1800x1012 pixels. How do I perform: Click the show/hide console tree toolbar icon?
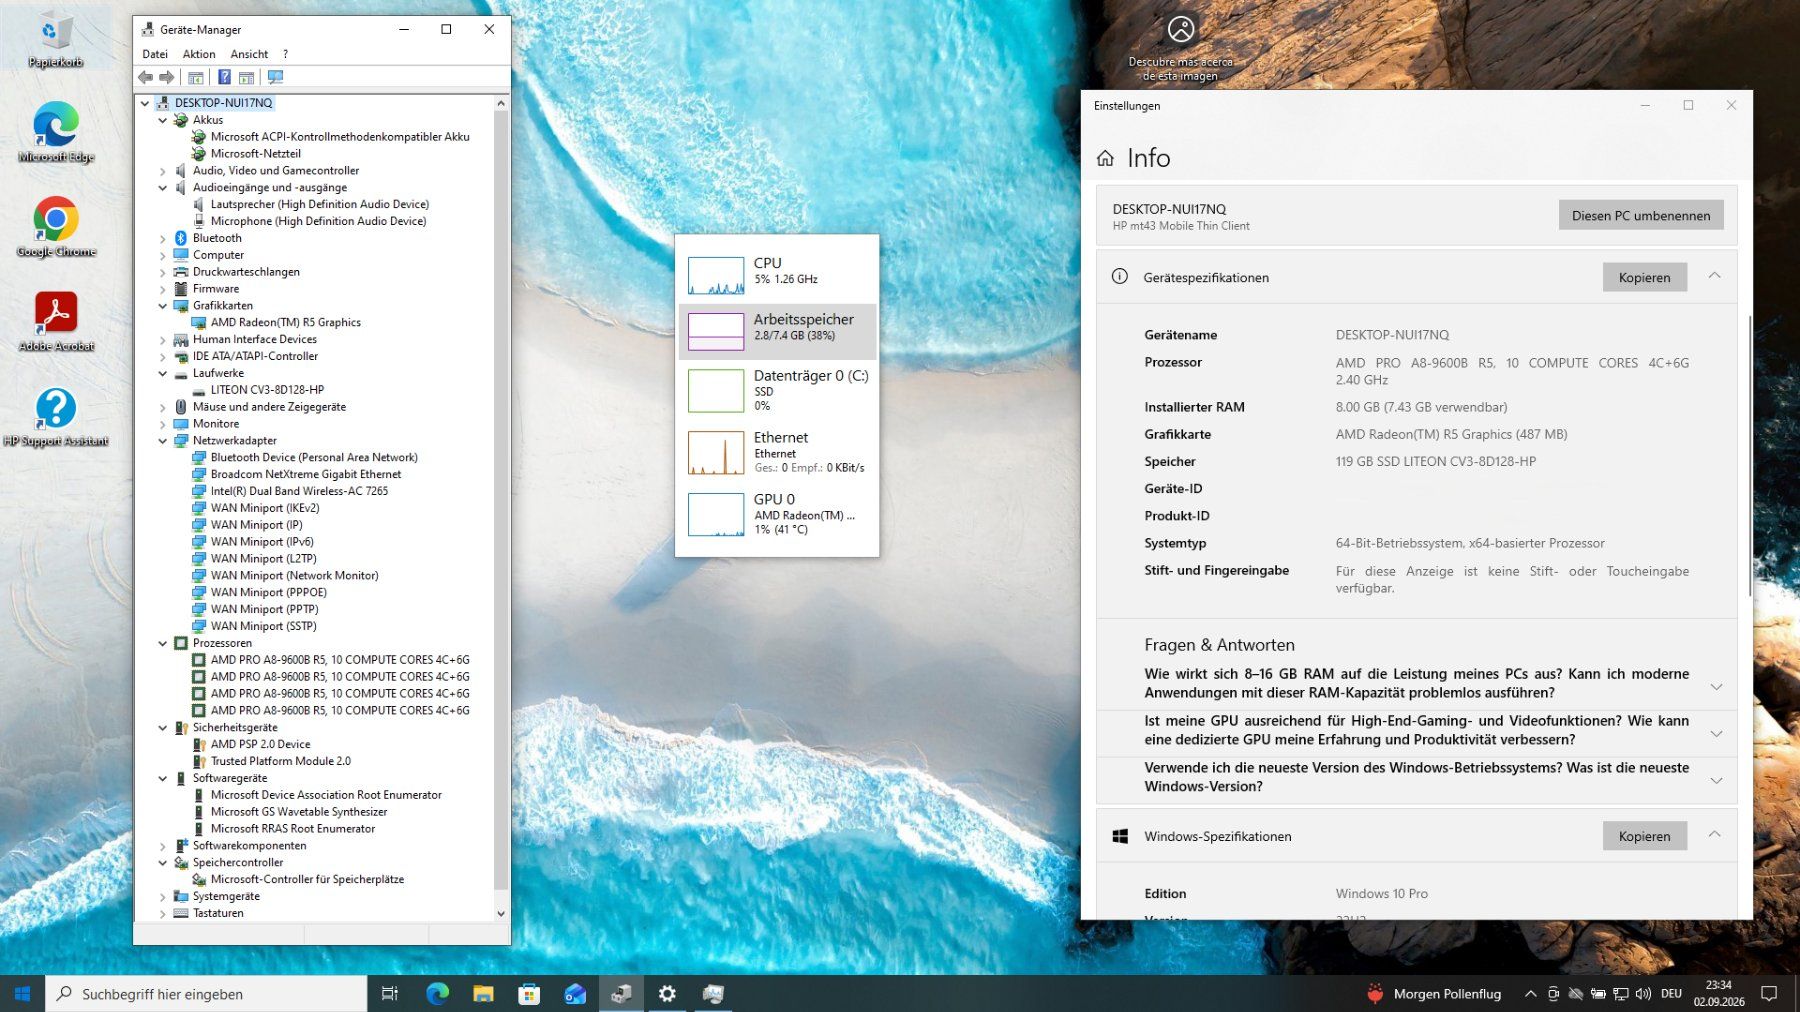pyautogui.click(x=196, y=77)
